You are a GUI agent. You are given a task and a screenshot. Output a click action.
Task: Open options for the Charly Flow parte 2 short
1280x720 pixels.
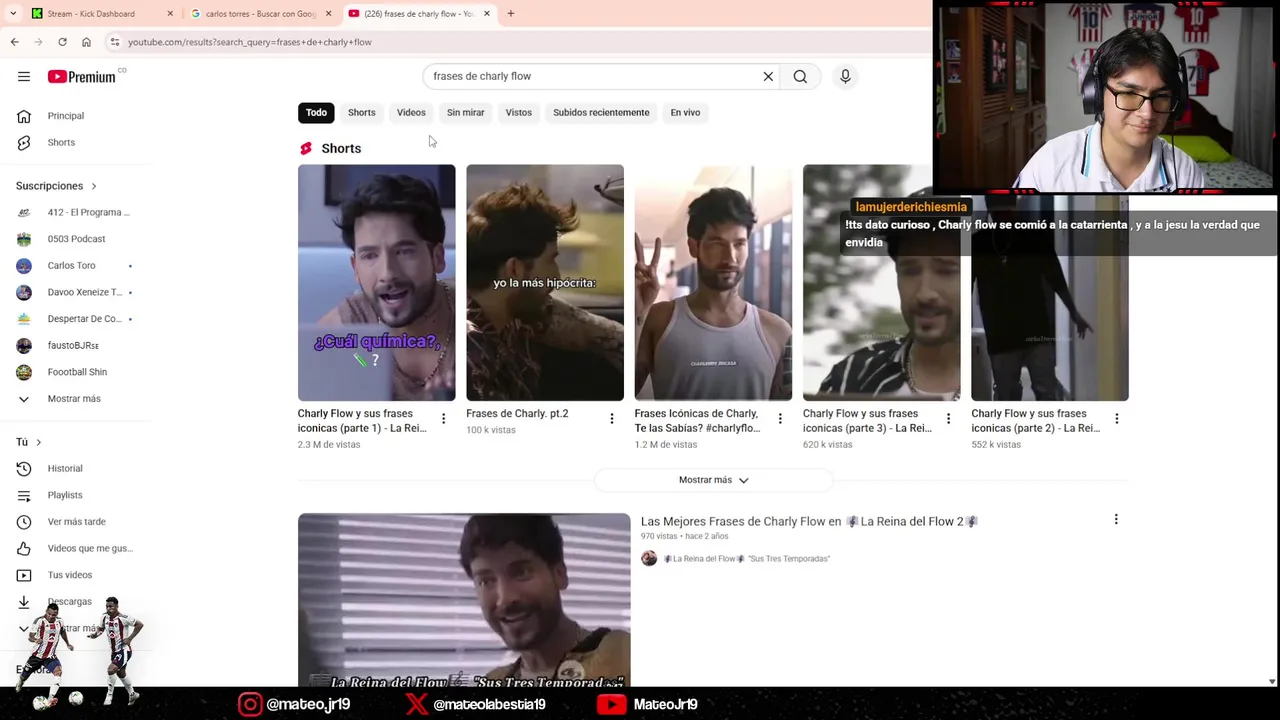[1116, 419]
